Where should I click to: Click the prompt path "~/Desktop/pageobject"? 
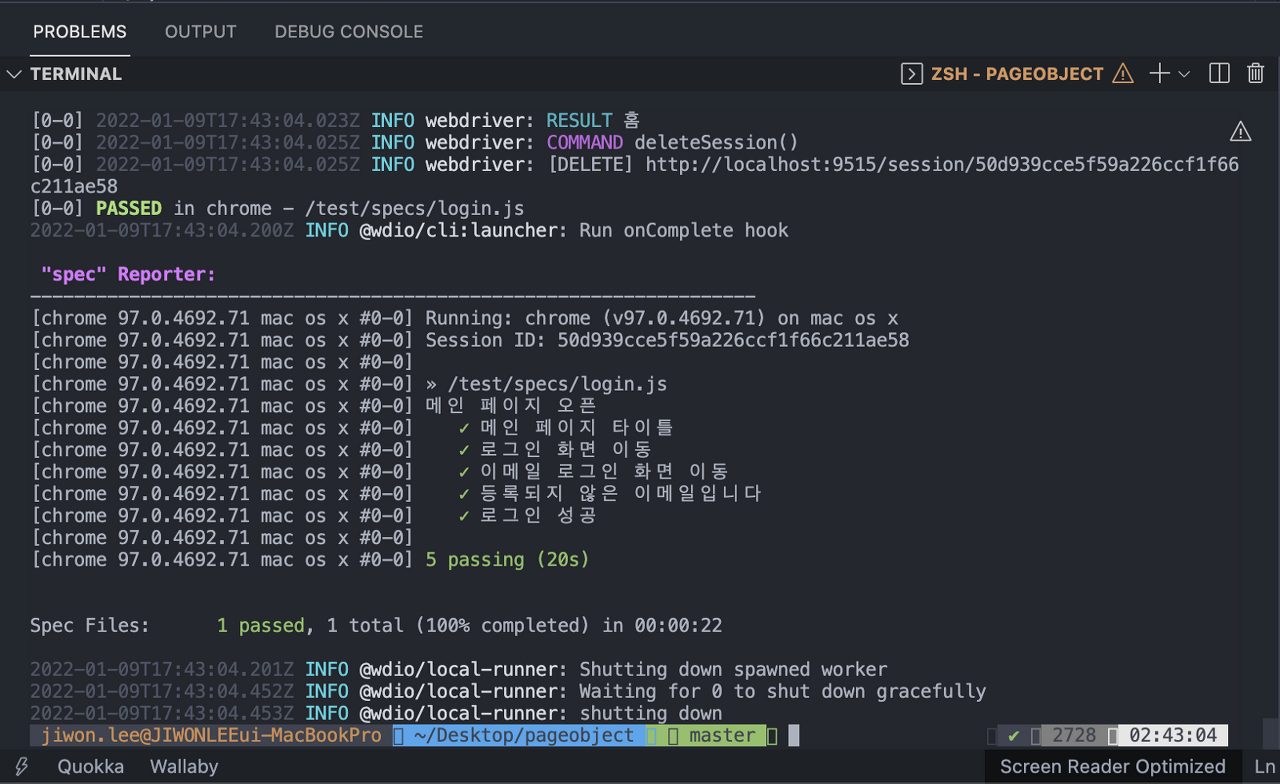click(x=524, y=736)
